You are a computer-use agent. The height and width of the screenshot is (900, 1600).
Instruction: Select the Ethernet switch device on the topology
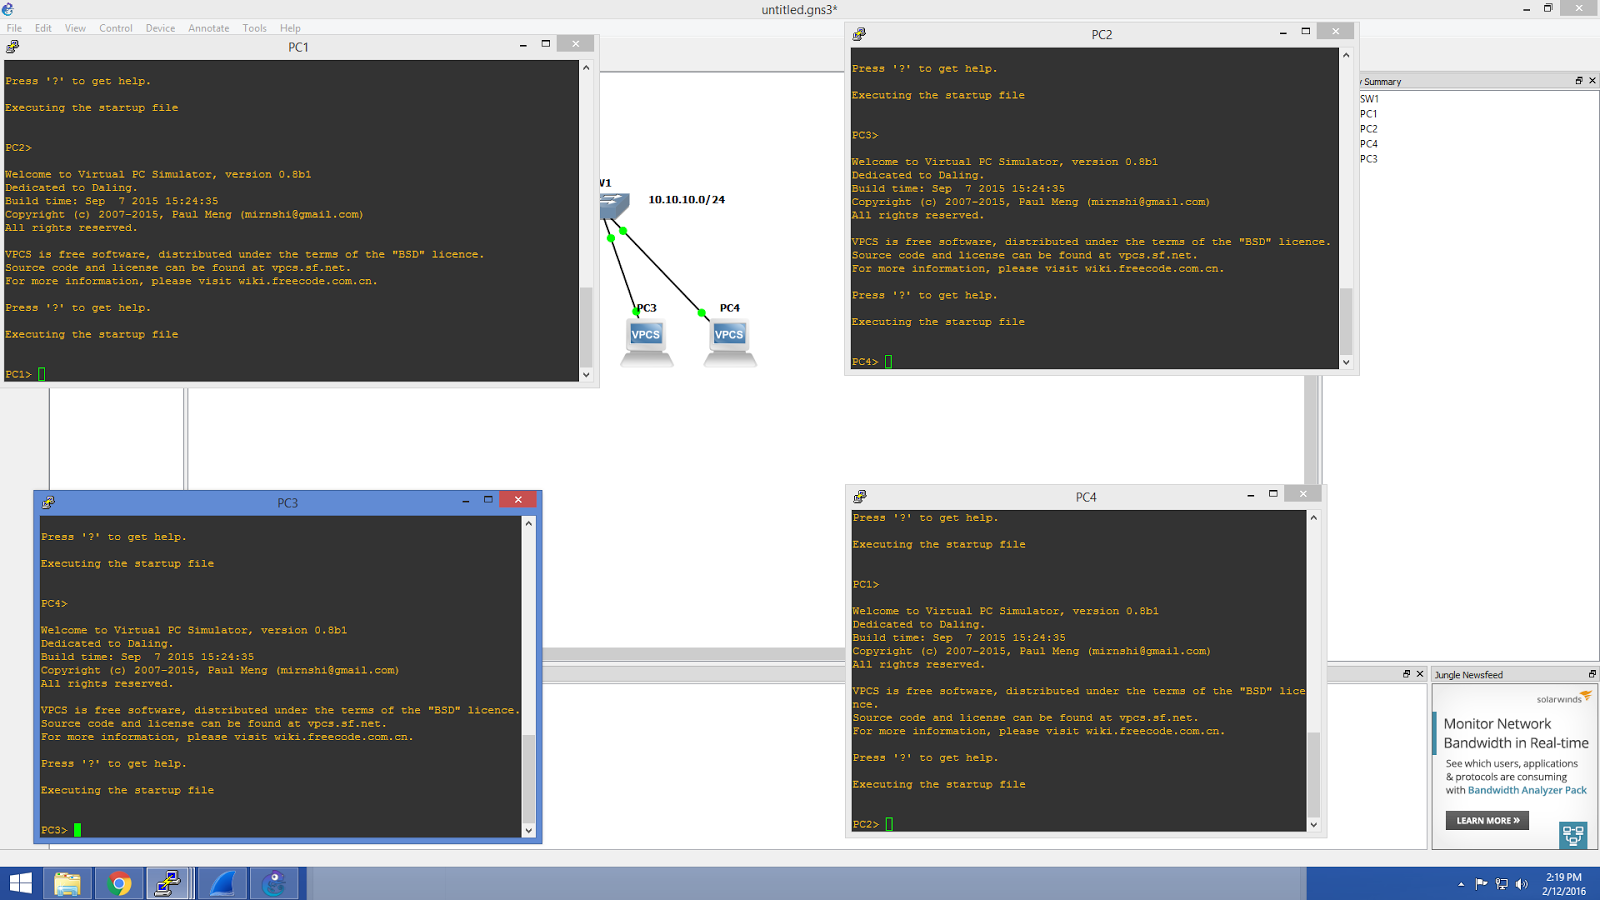point(614,206)
